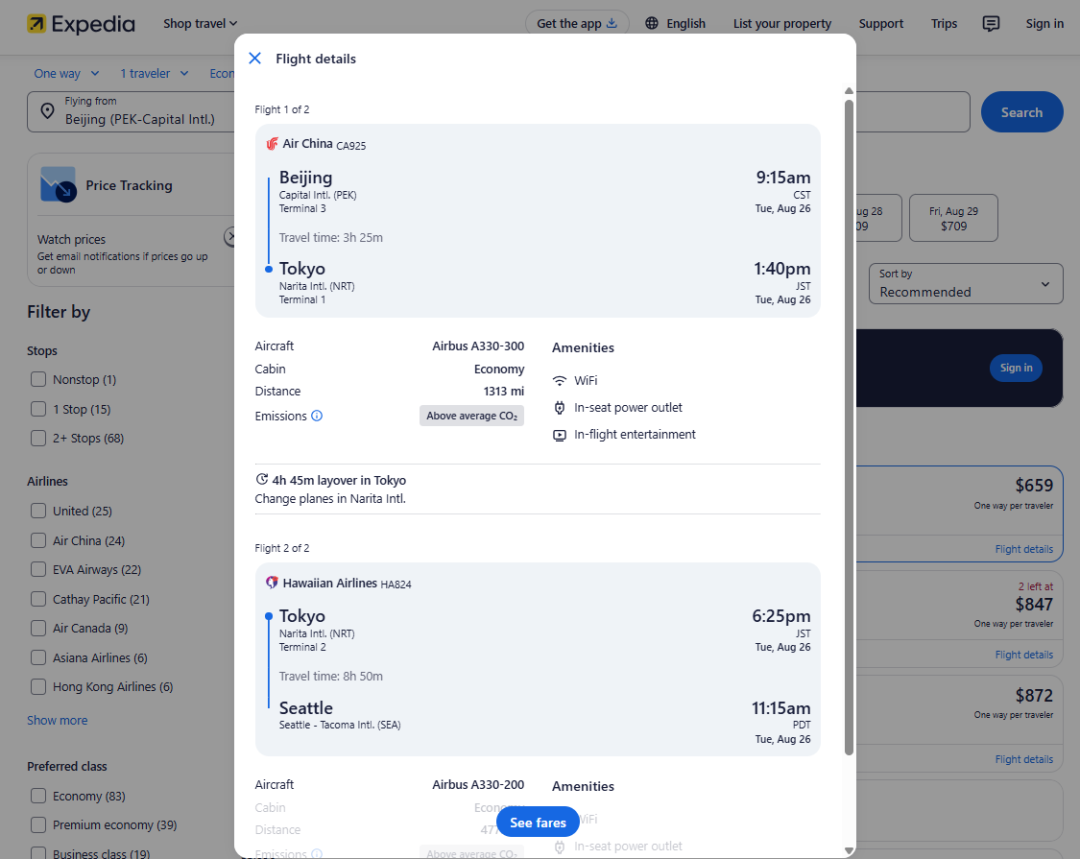The width and height of the screenshot is (1080, 859).
Task: Click the Travel time: 8h 50m text
Action: [x=331, y=676]
